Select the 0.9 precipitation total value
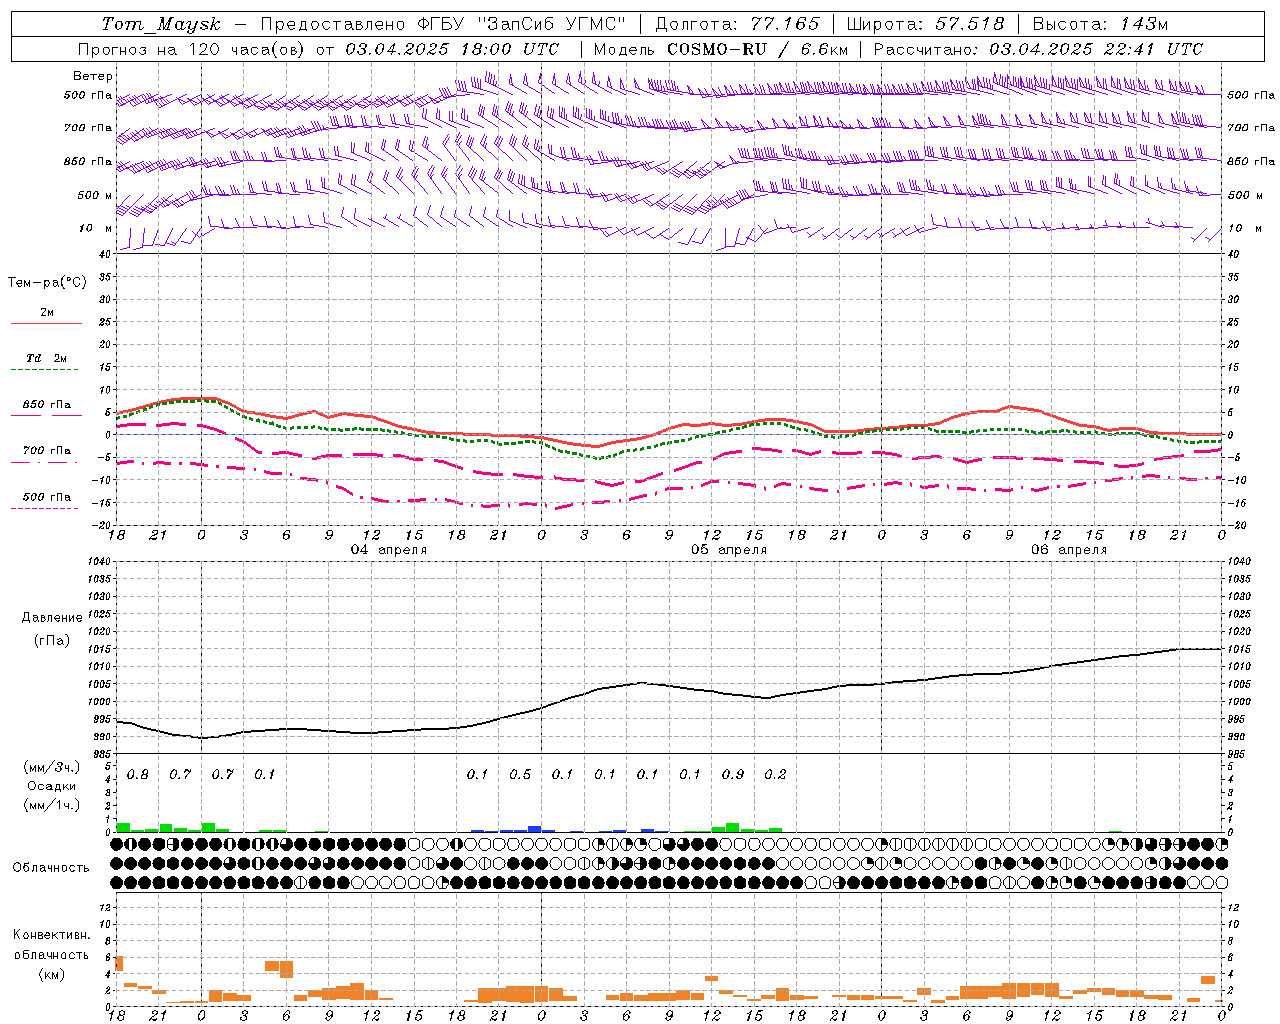Image resolution: width=1280 pixels, height=1024 pixels. (733, 775)
